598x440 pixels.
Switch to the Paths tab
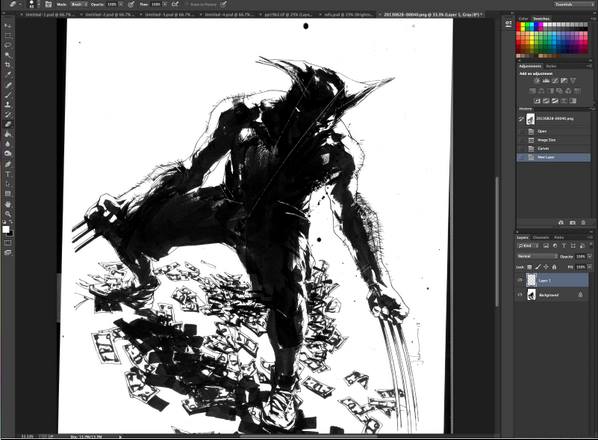[559, 238]
